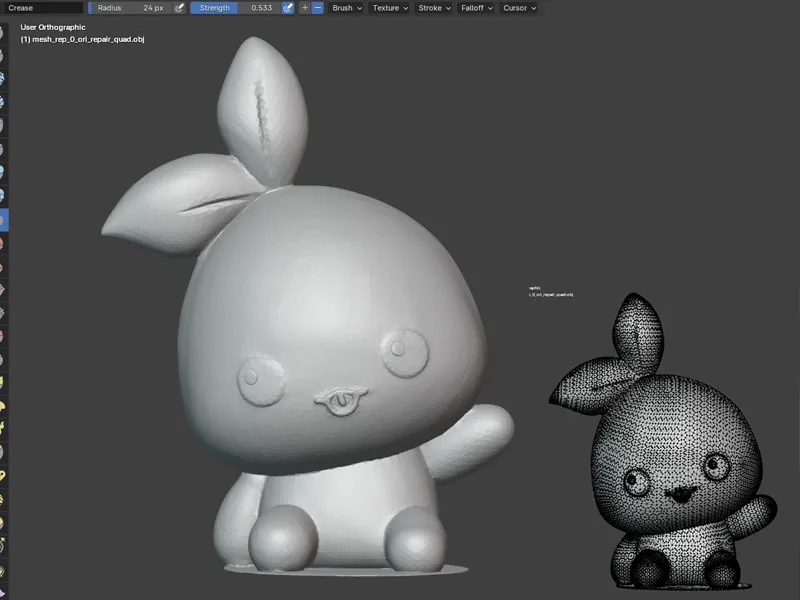Viewport: 800px width, 600px height.
Task: Click the User Orthographic view label
Action: pos(53,27)
